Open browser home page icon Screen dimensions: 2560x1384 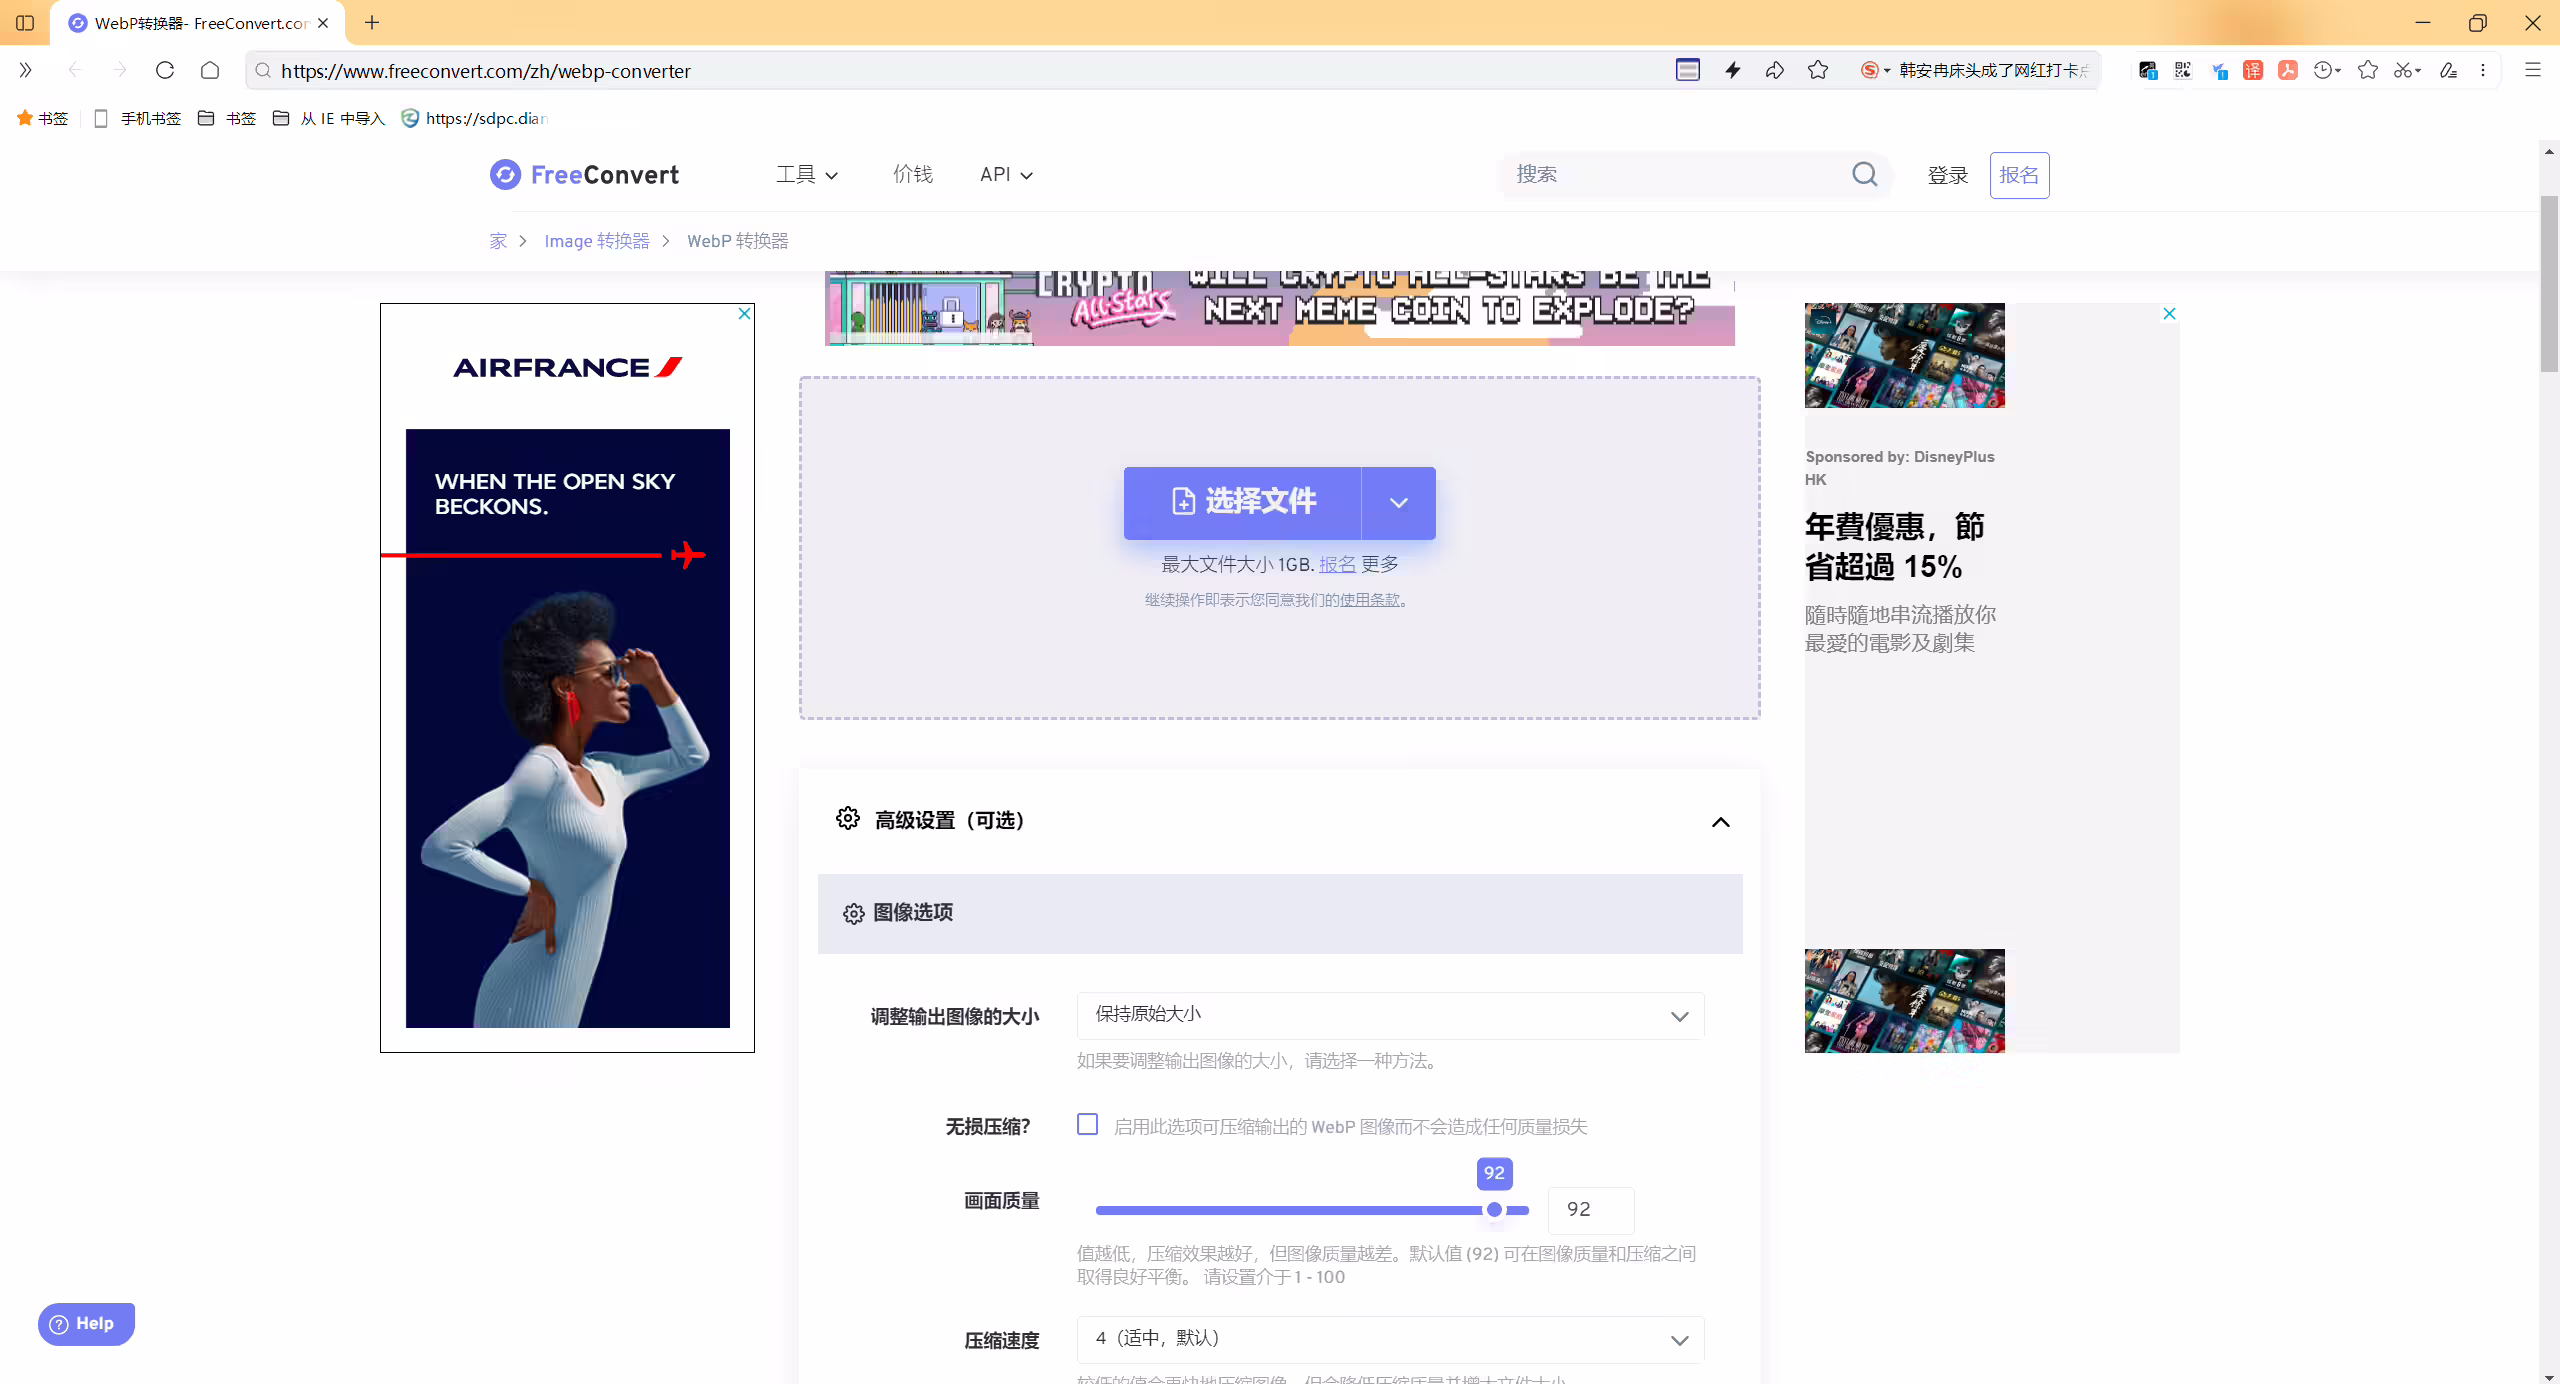click(x=210, y=70)
